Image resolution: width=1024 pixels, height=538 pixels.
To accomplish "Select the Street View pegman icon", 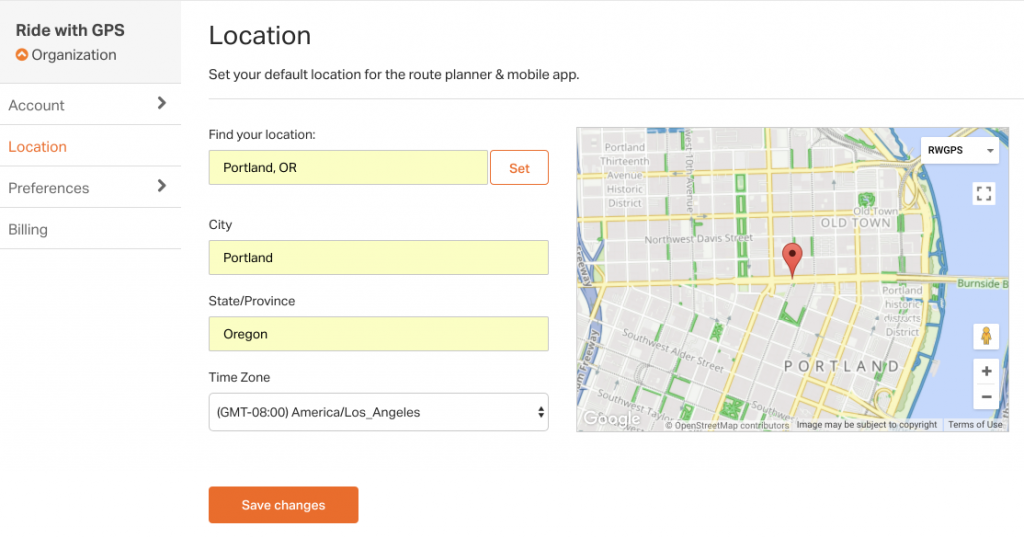I will coord(985,336).
